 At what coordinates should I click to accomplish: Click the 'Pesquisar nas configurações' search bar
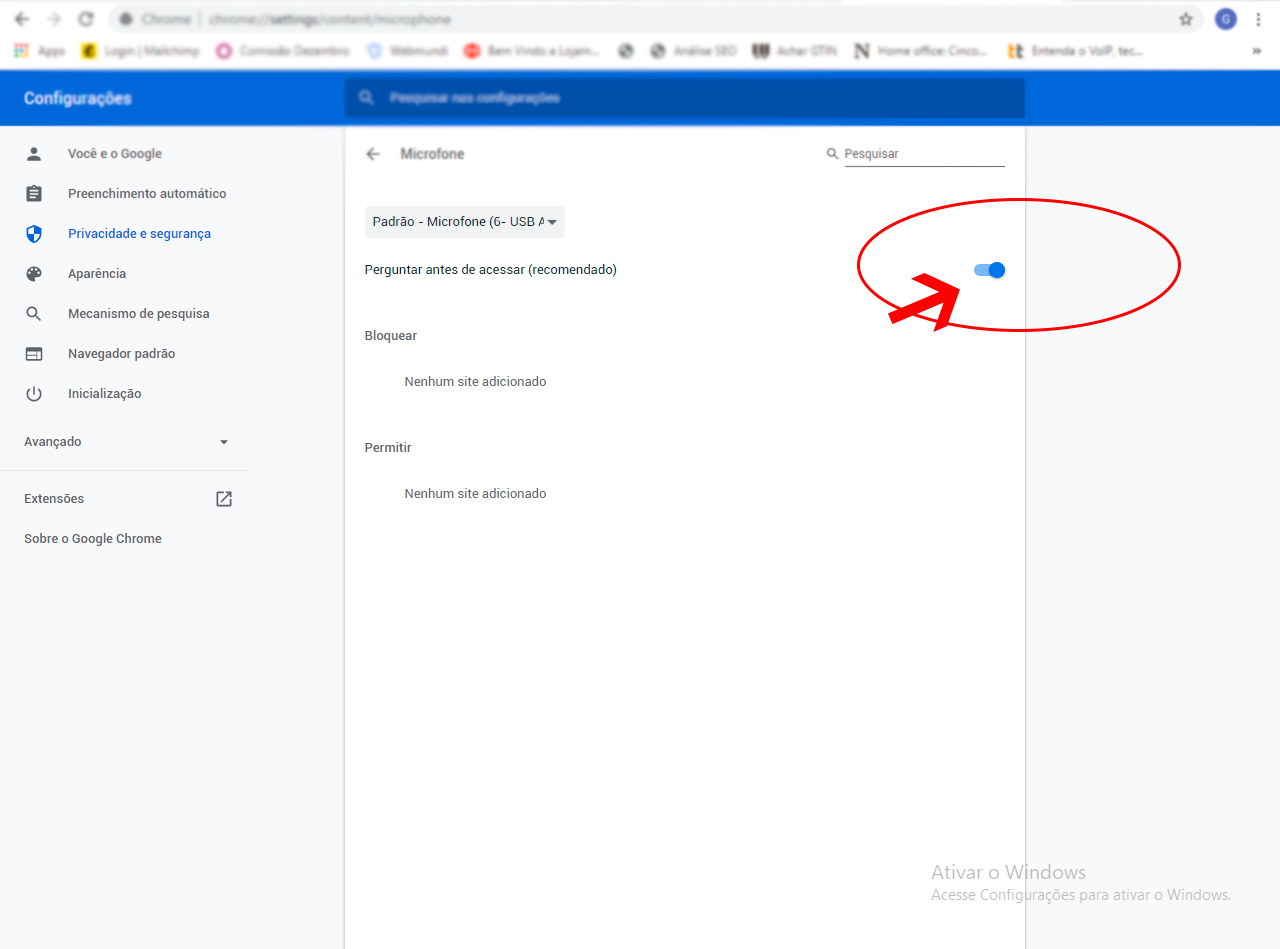click(x=684, y=98)
